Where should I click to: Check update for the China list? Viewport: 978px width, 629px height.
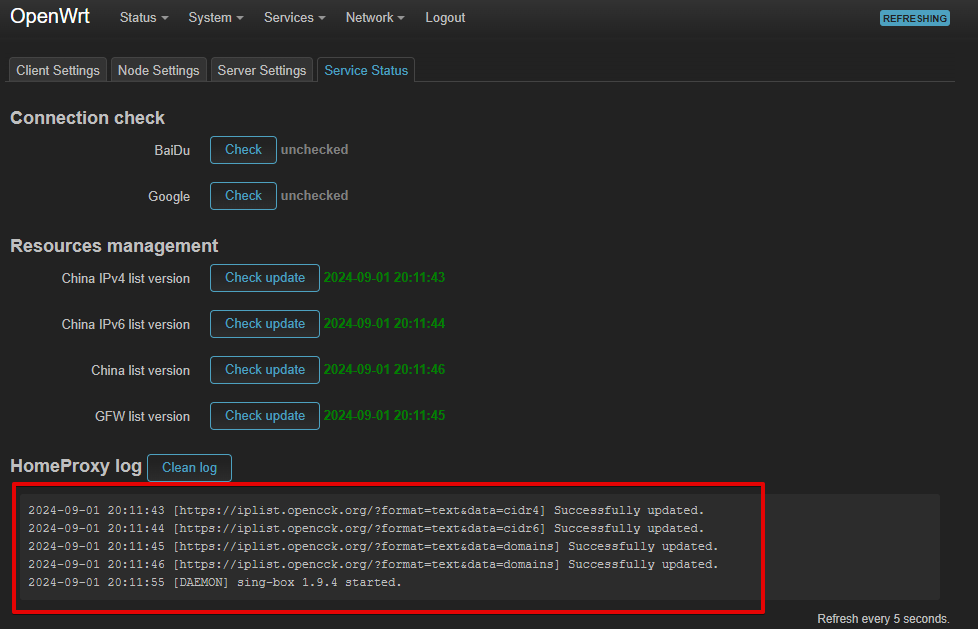click(x=264, y=369)
